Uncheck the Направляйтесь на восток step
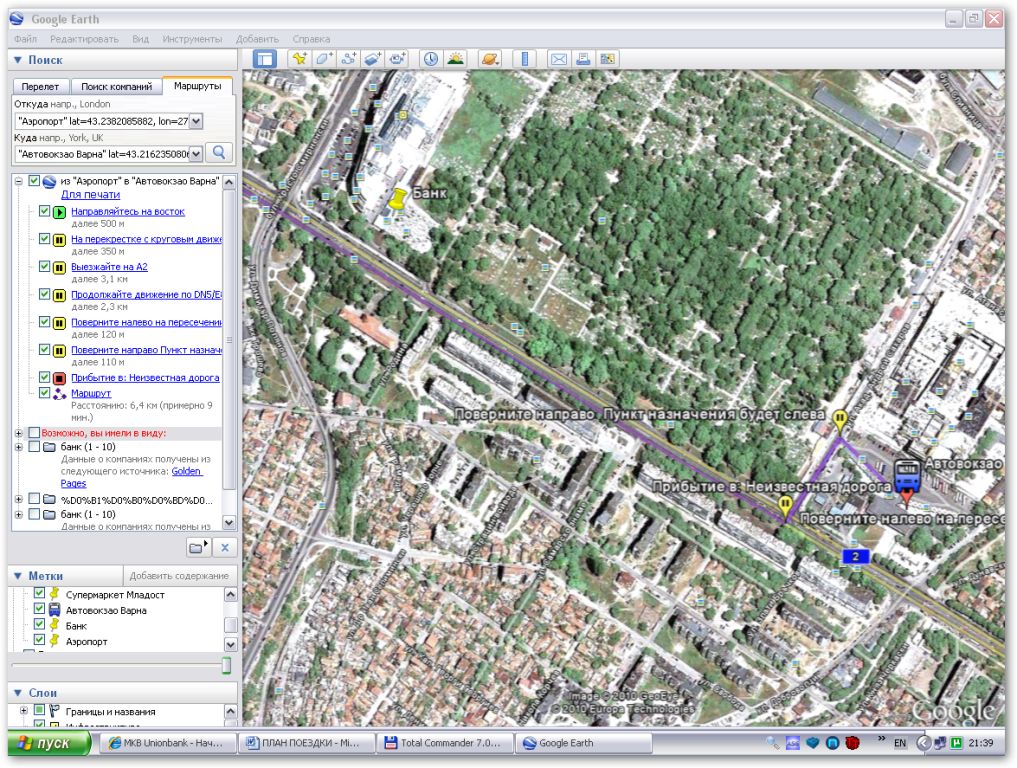 pos(44,211)
